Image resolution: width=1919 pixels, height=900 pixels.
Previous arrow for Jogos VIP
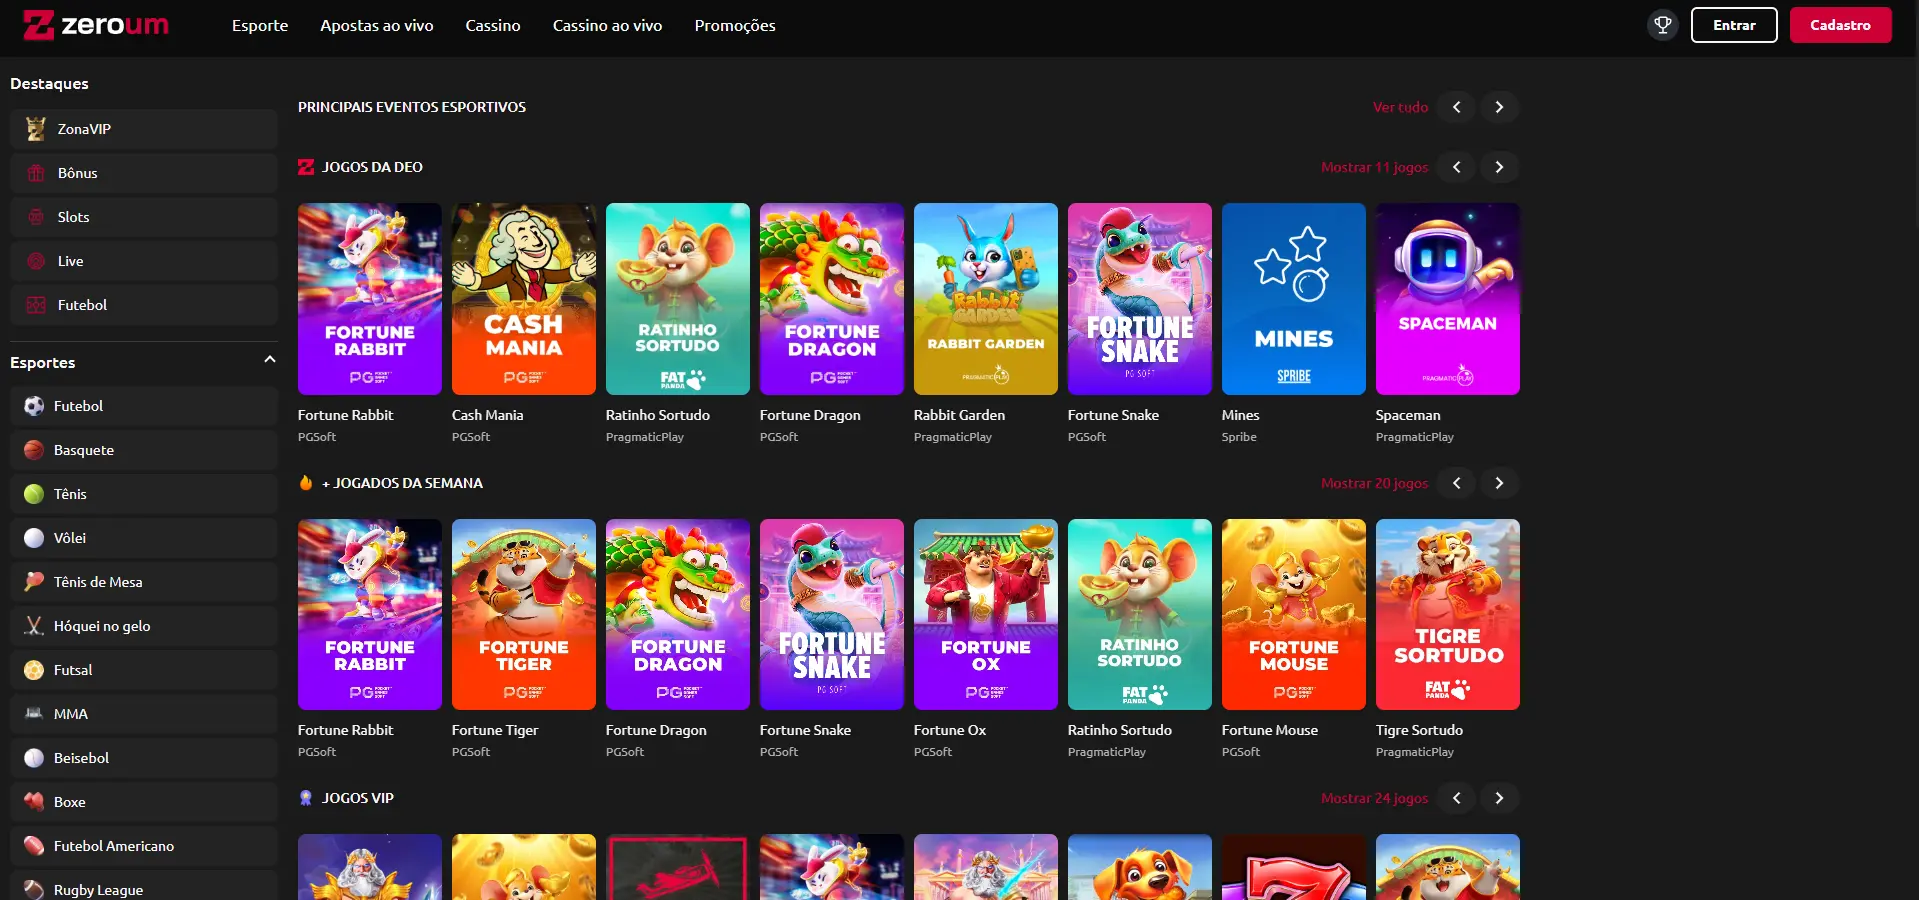click(1456, 798)
